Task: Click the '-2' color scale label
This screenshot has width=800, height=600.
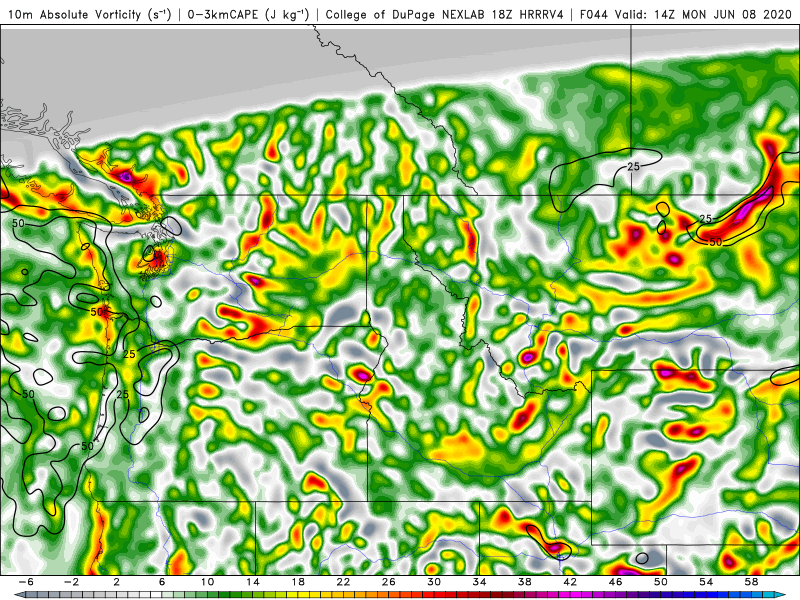Action: pos(71,582)
